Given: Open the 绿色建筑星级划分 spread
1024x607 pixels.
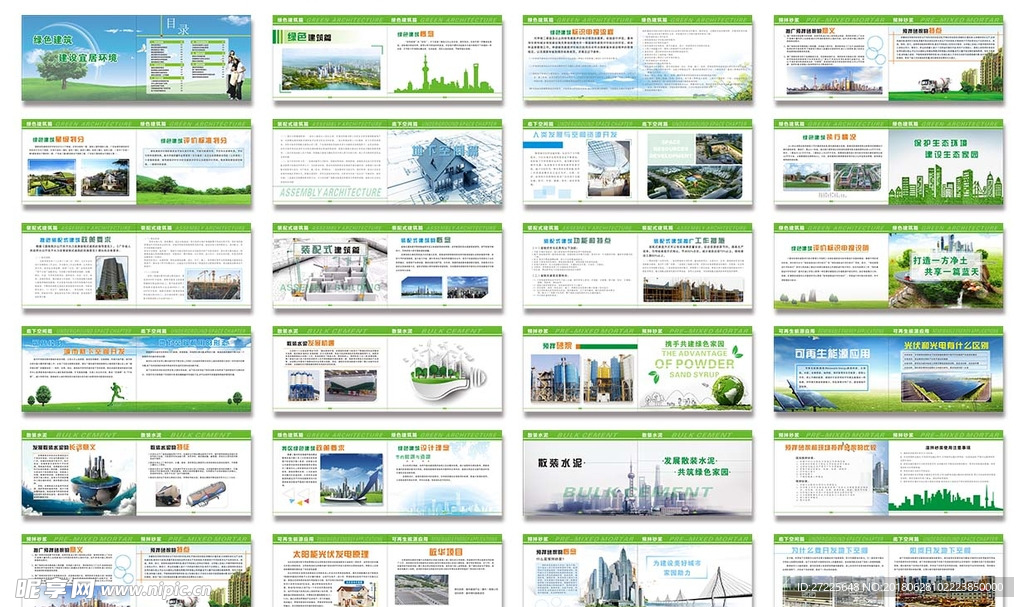Looking at the screenshot, I should [136, 163].
